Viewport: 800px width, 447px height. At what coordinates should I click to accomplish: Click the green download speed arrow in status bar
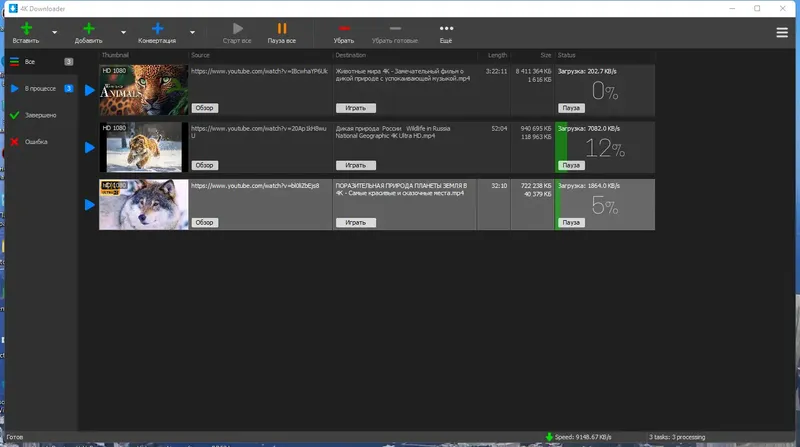click(x=549, y=437)
